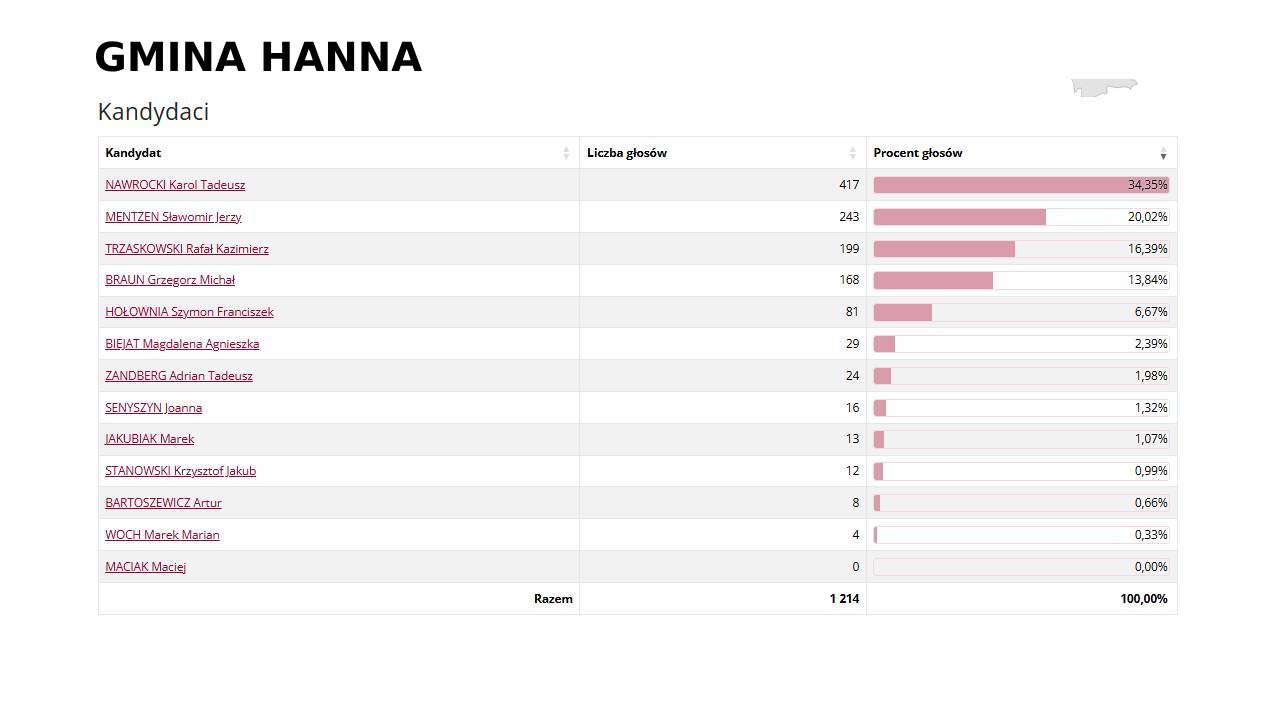This screenshot has height=720, width=1280.
Task: Open BARTOSZEWICZ Artur candidate link
Action: 163,503
